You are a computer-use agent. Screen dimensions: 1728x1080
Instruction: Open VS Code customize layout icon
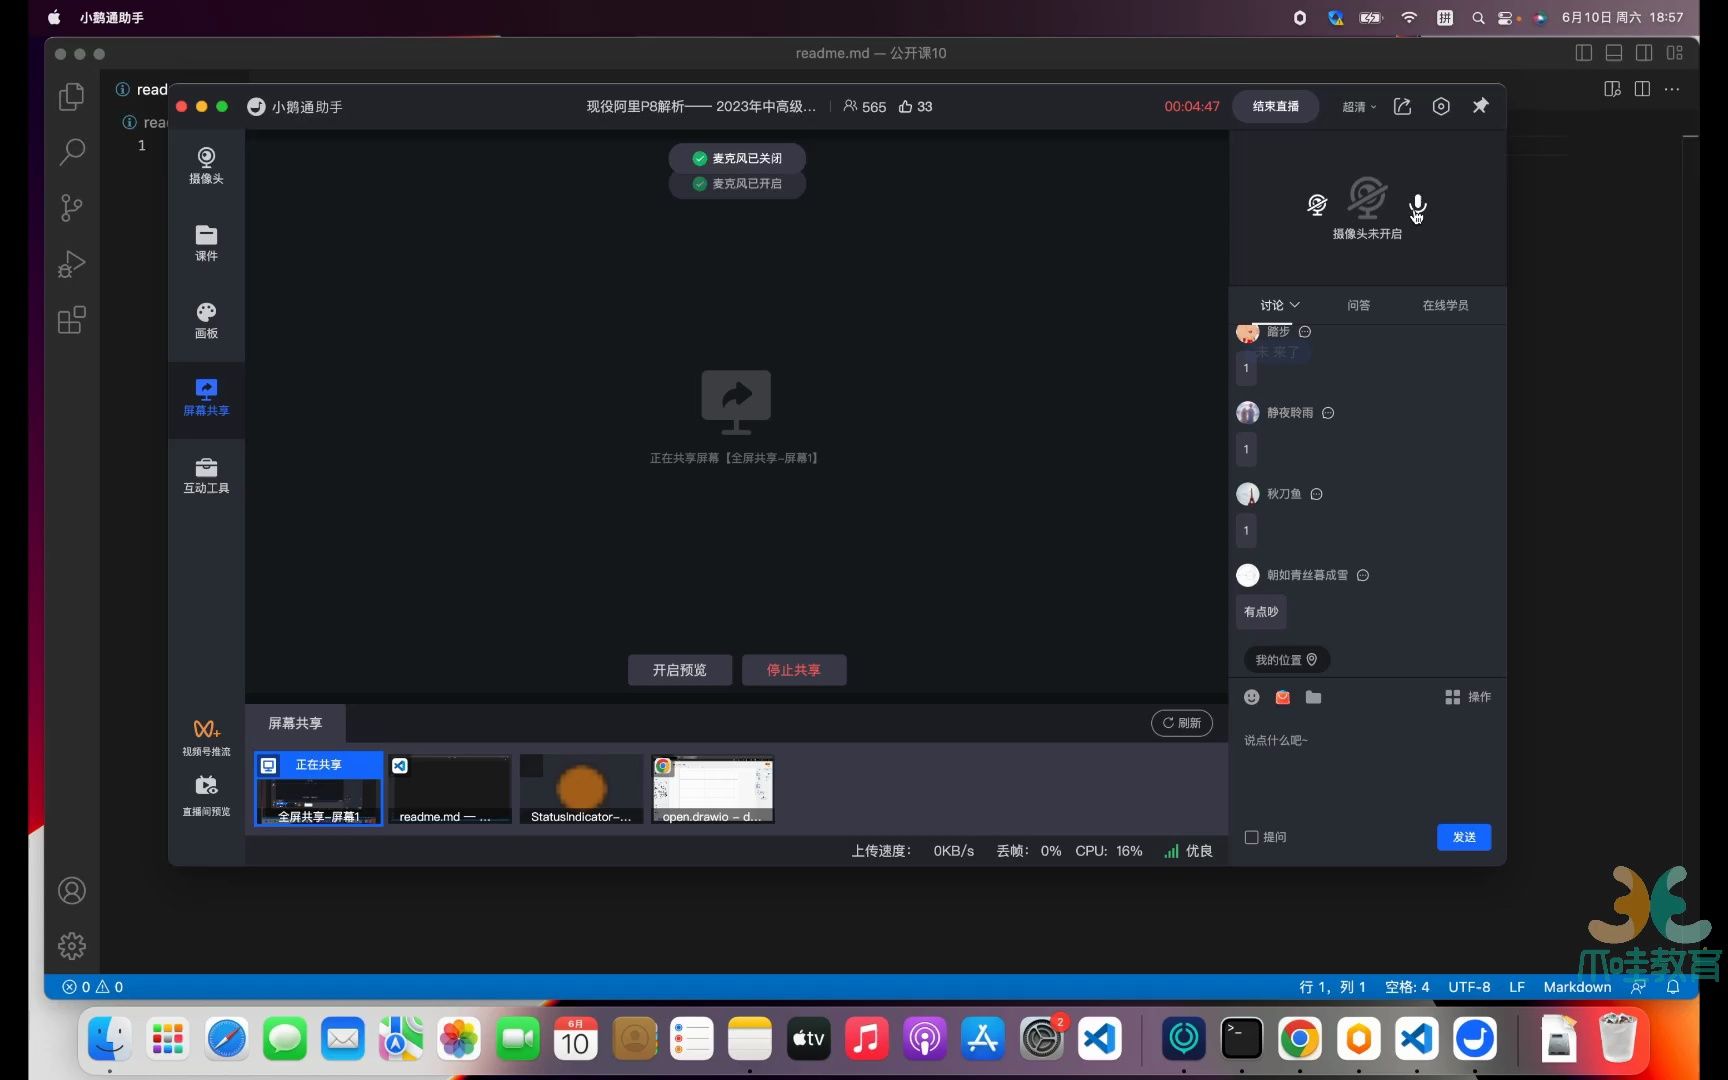(1675, 53)
